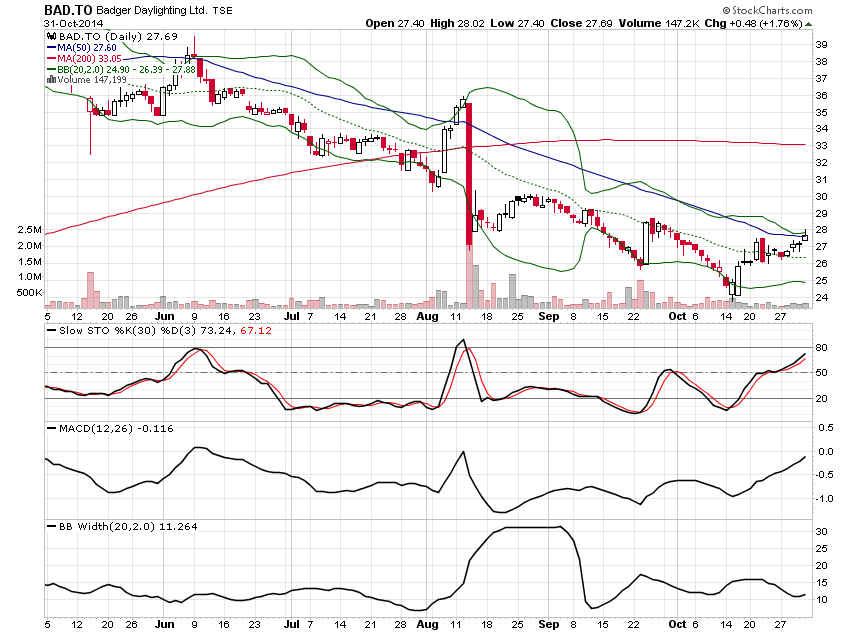The image size is (850, 633).
Task: Click the red 67.12 stochastic %D value
Action: [x=256, y=331]
